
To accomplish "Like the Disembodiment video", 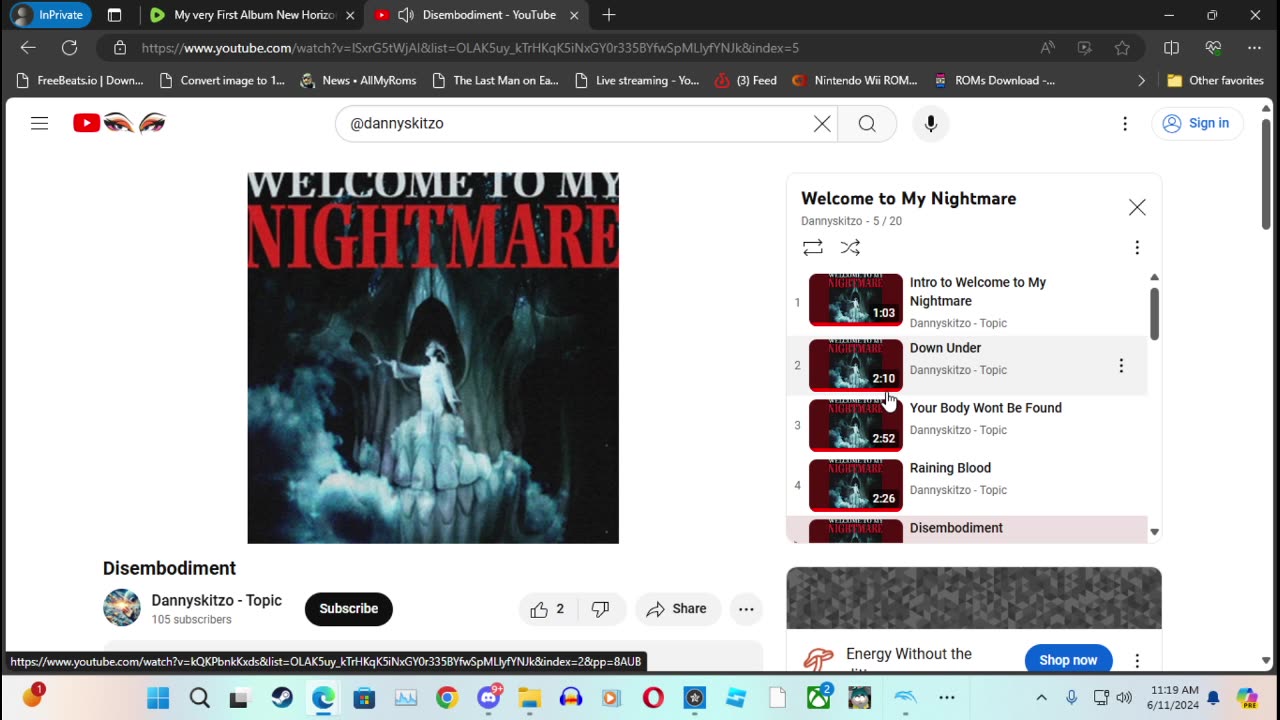I will (x=547, y=609).
